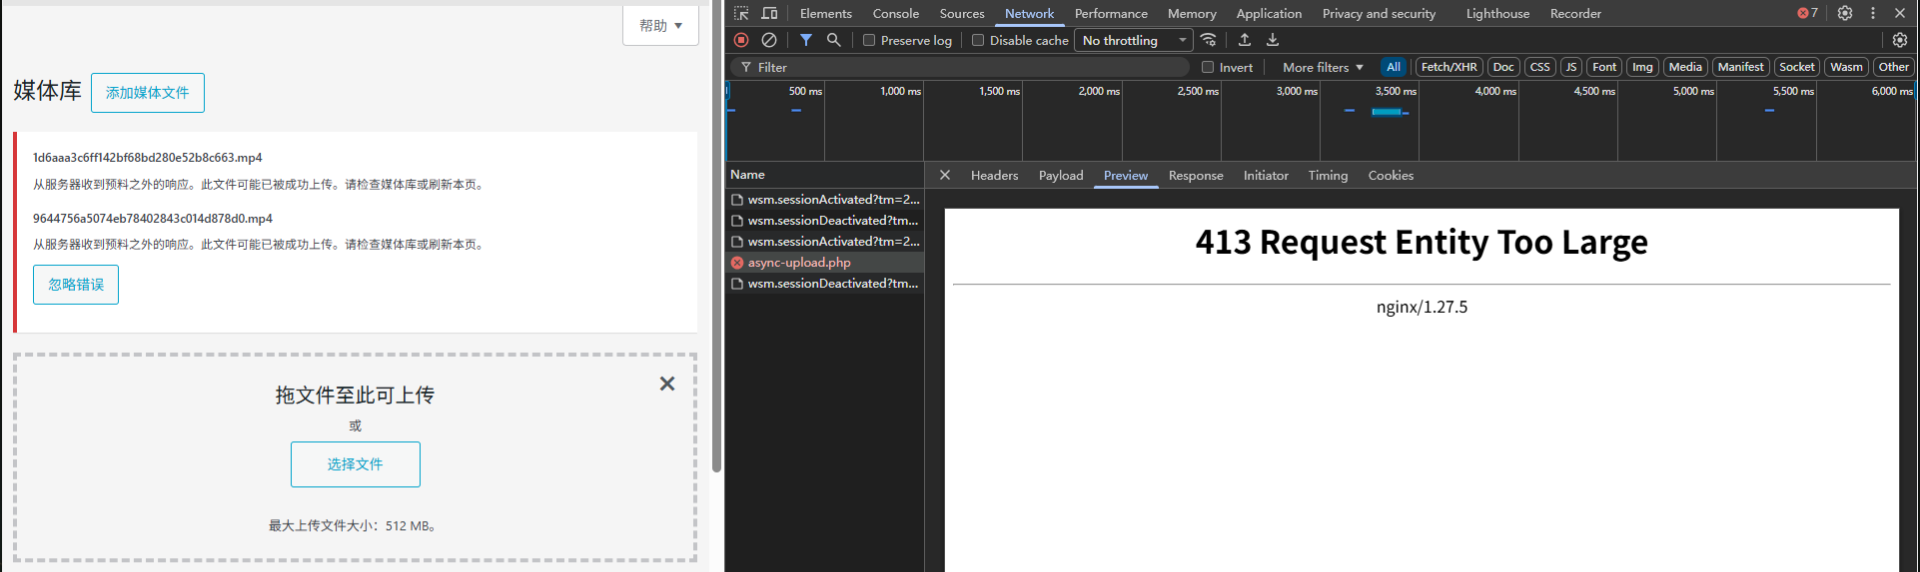Image resolution: width=1920 pixels, height=572 pixels.
Task: Open the Application tab
Action: pos(1269,13)
